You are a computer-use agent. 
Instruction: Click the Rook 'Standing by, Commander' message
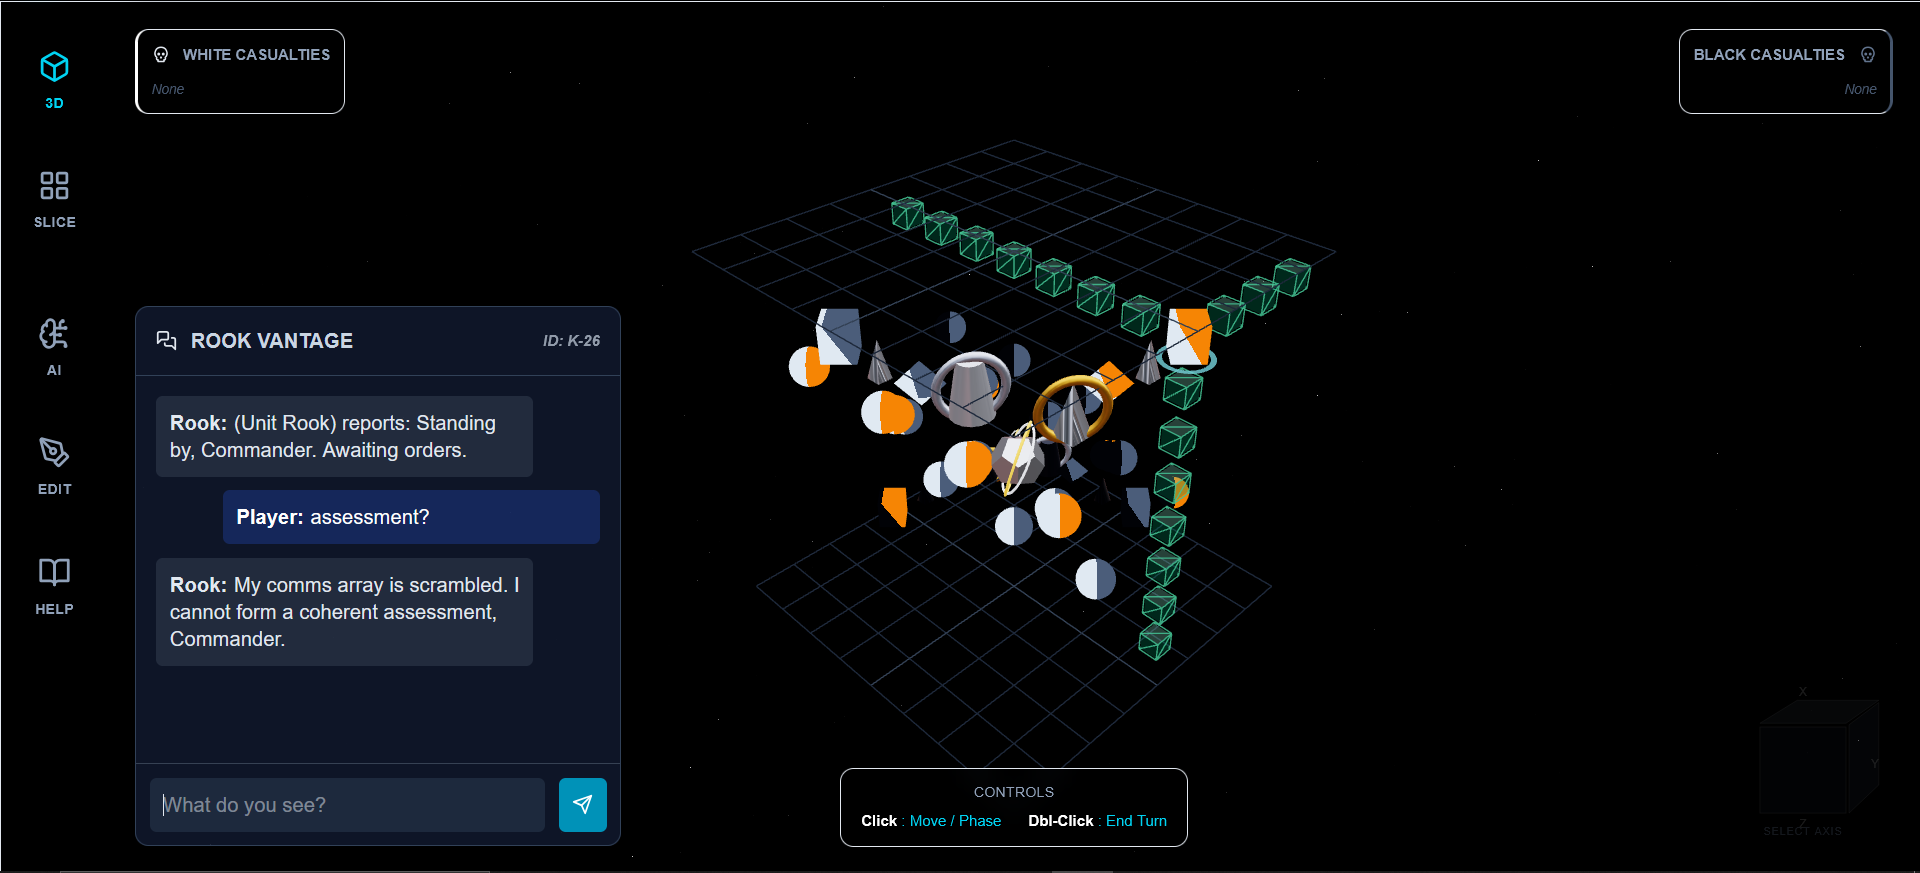[344, 437]
